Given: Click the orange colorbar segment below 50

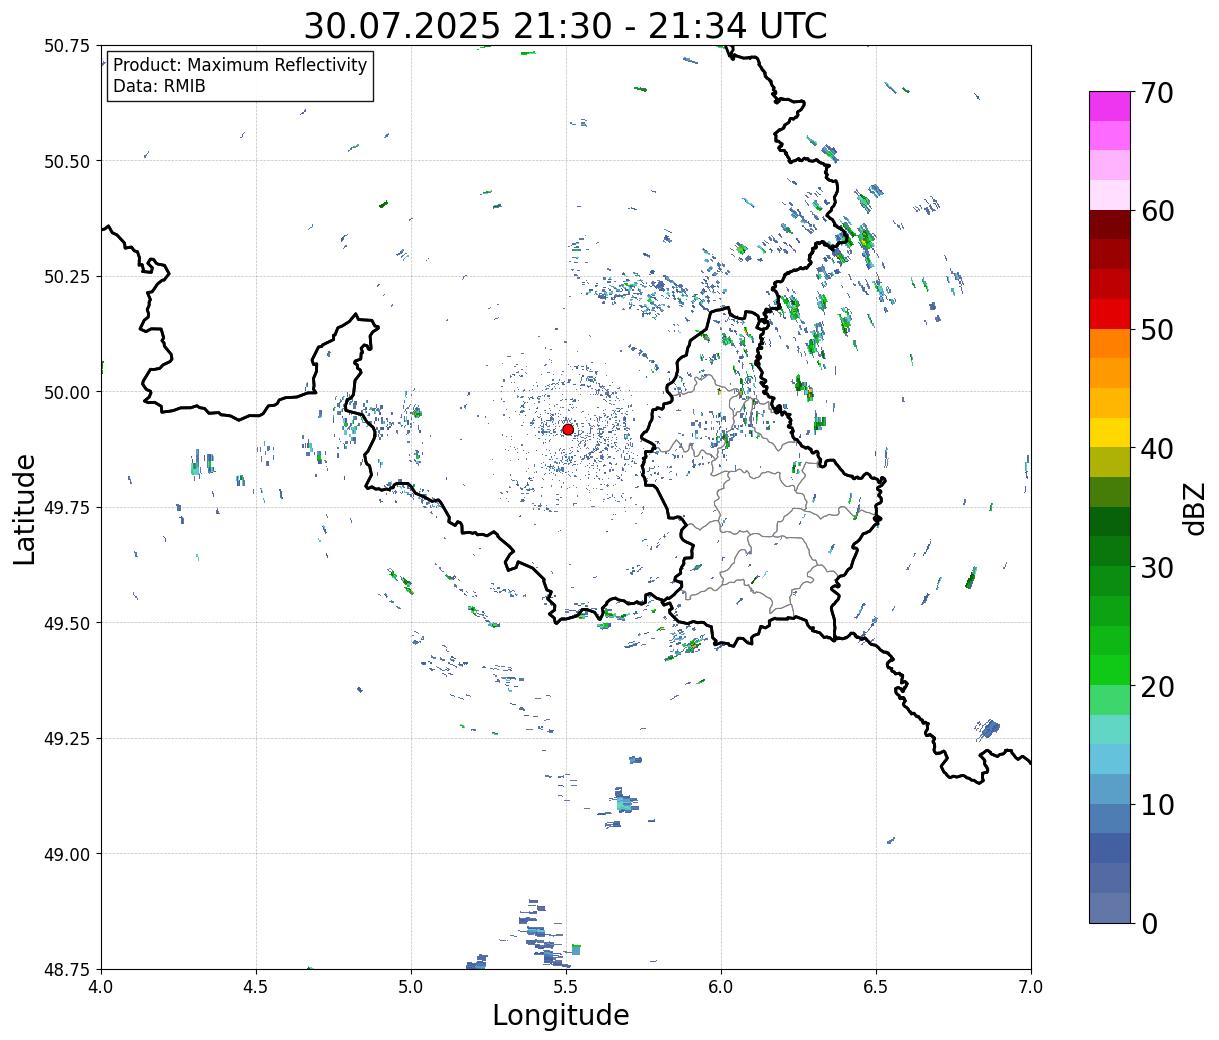Looking at the screenshot, I should 1110,343.
